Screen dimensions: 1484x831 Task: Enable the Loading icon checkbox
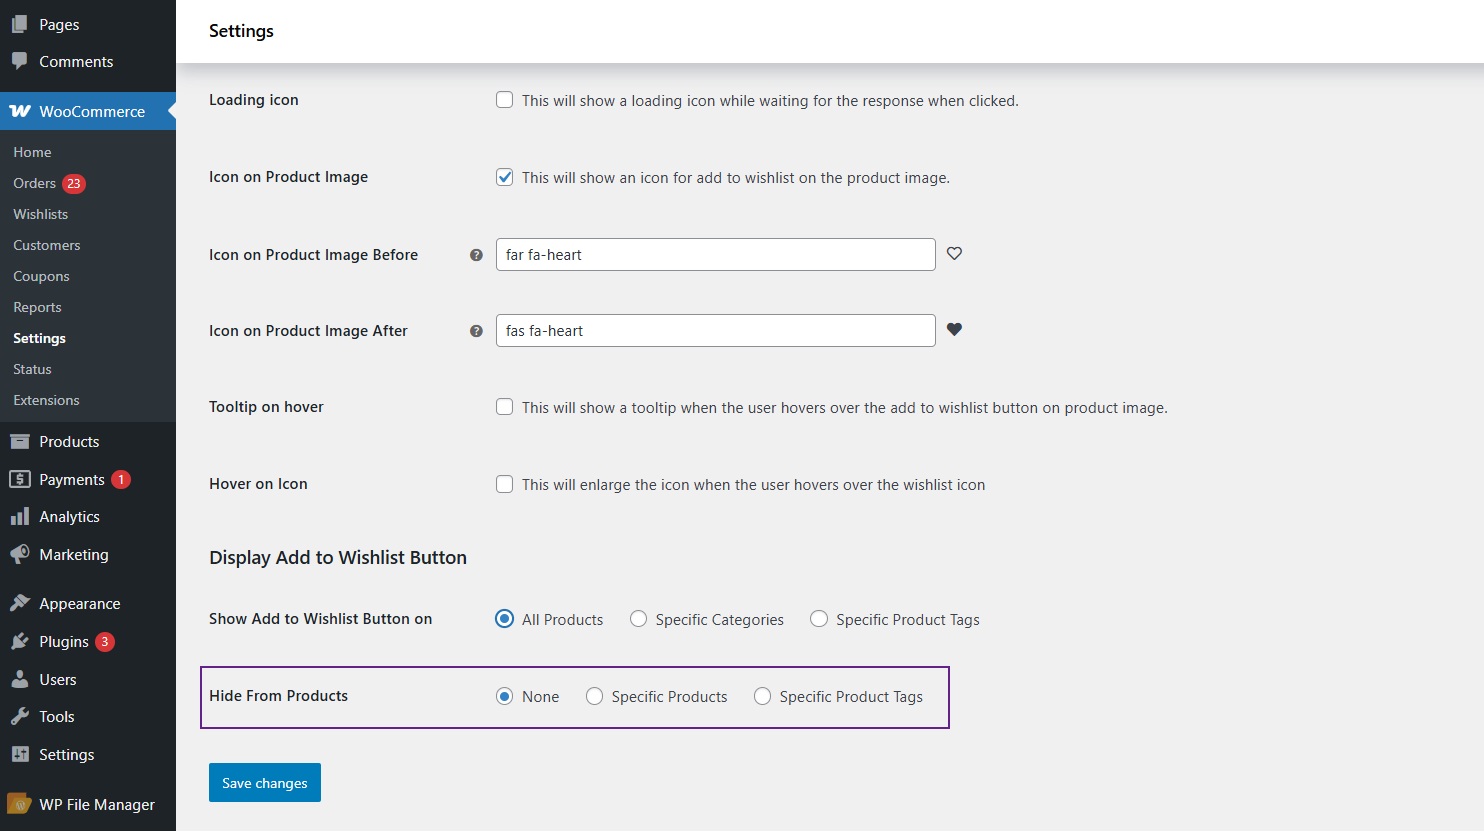(x=505, y=100)
